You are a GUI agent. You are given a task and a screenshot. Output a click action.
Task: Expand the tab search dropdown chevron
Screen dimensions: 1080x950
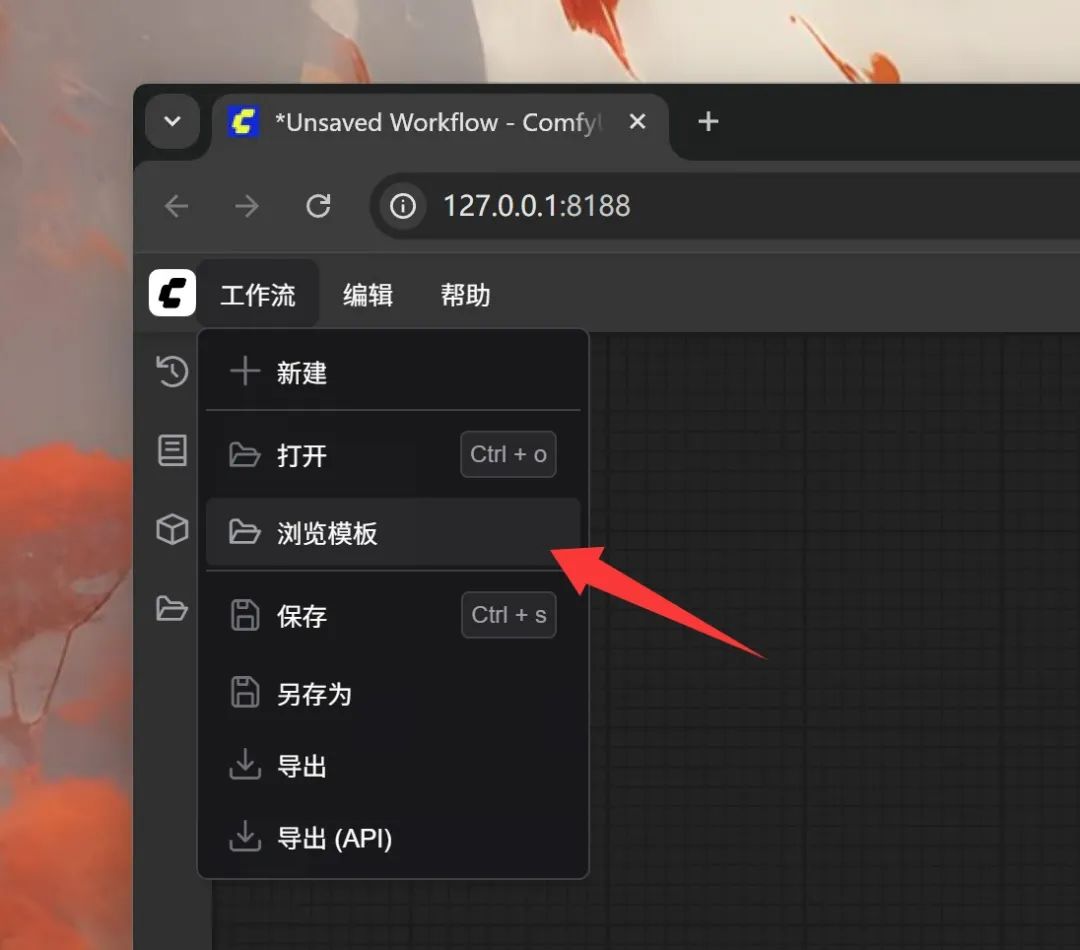coord(172,122)
